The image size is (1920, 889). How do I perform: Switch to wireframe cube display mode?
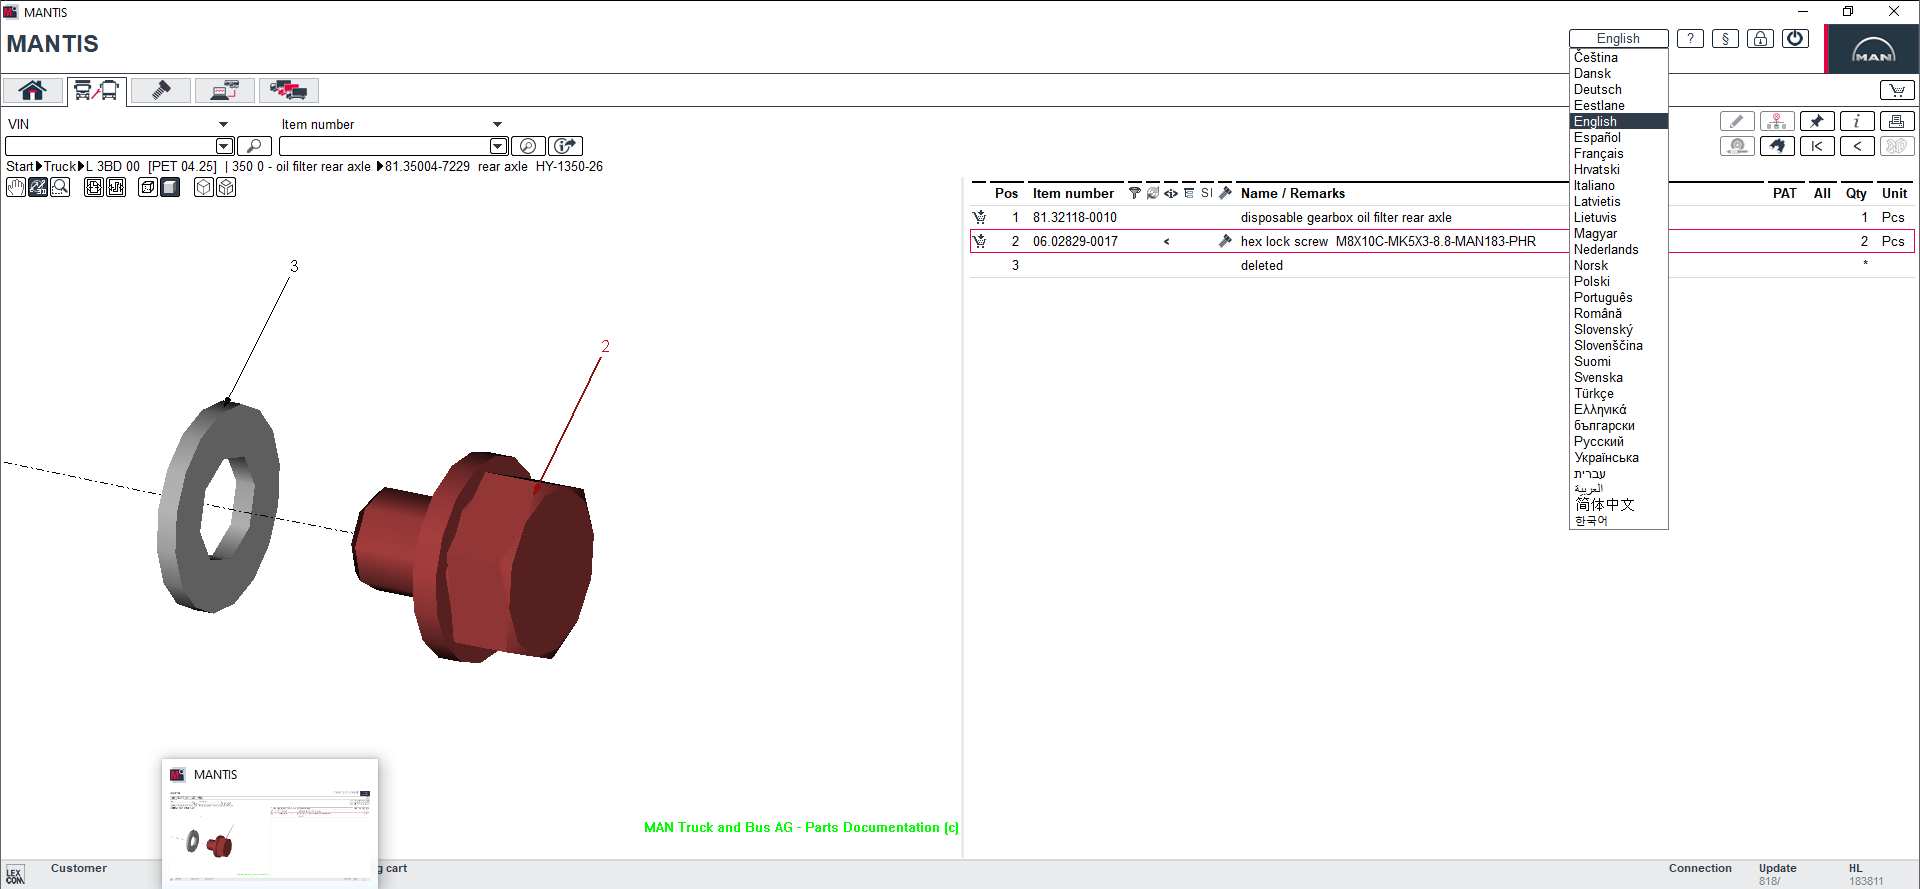coord(148,187)
